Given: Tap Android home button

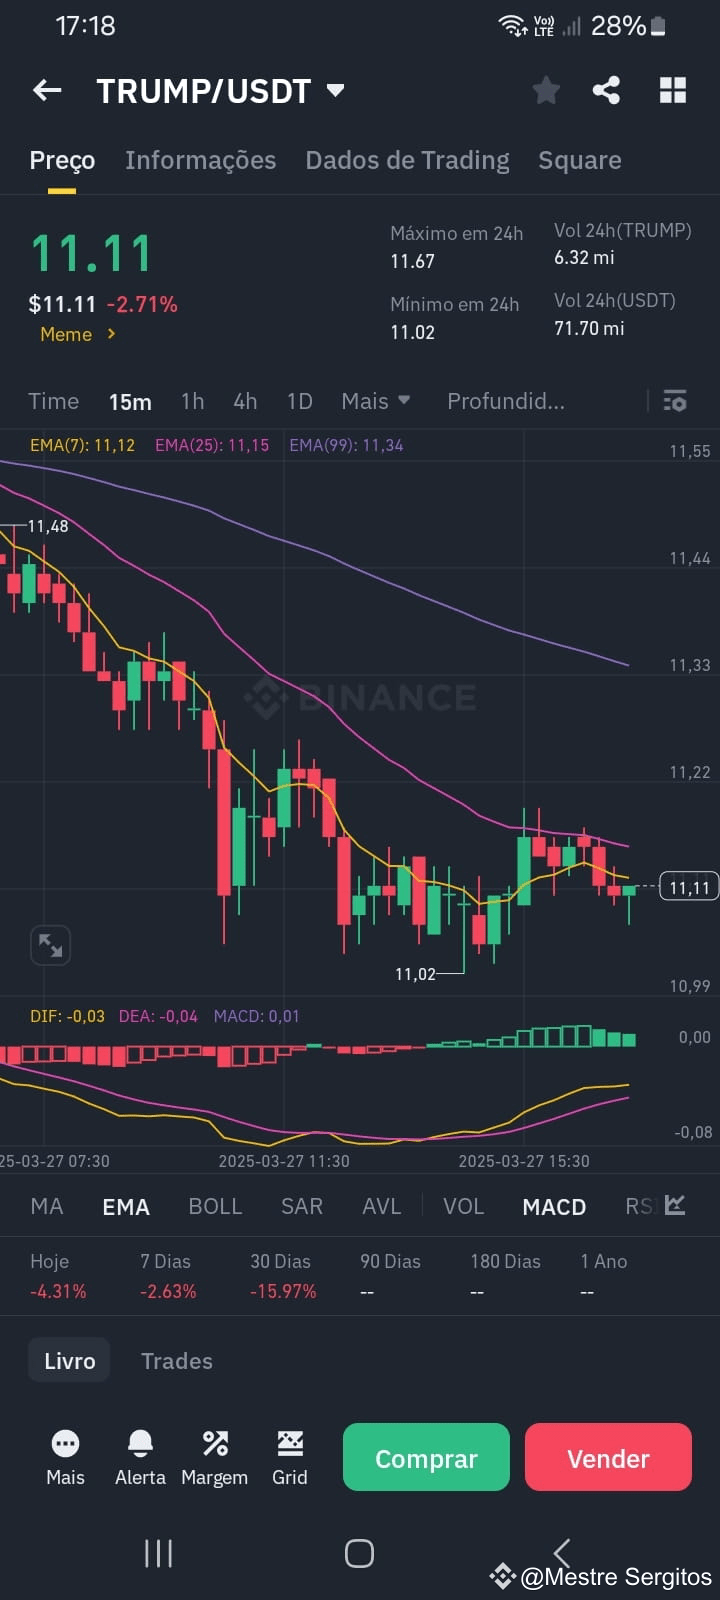Looking at the screenshot, I should pyautogui.click(x=359, y=1553).
